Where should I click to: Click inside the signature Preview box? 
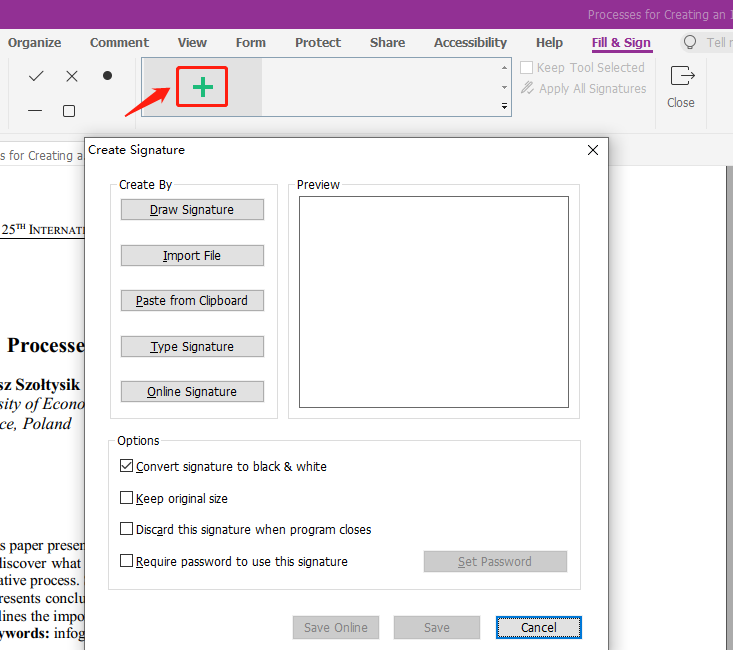pyautogui.click(x=433, y=302)
